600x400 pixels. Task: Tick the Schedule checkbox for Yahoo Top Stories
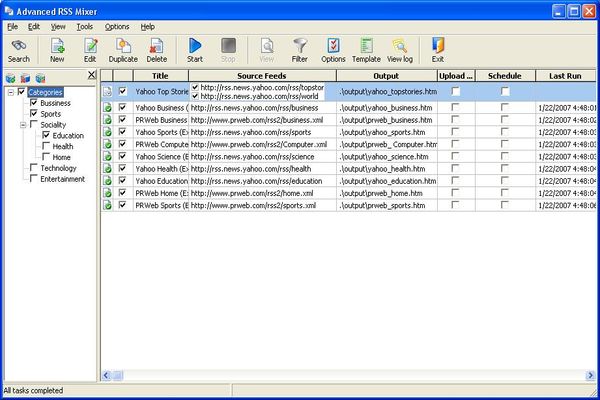[505, 91]
